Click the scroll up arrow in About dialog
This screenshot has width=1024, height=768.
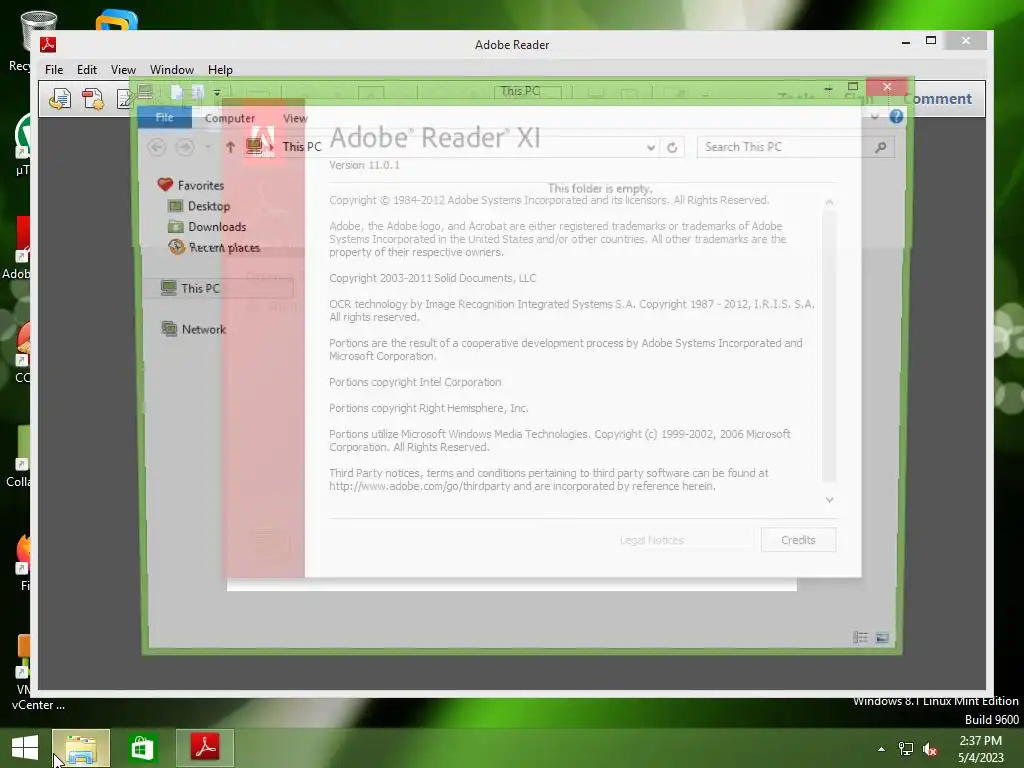click(829, 202)
